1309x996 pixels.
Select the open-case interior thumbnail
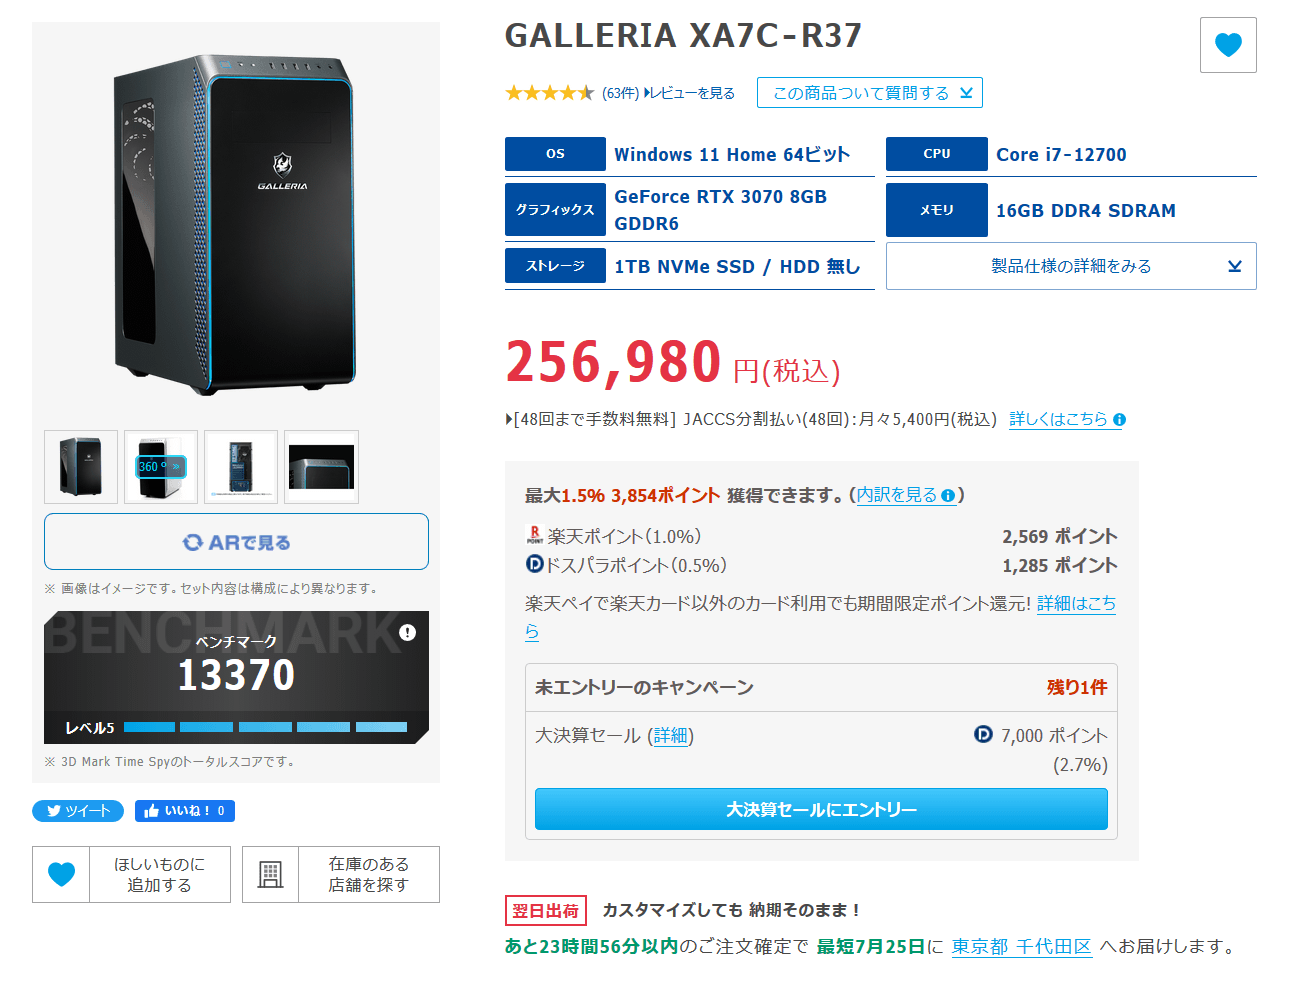tap(241, 467)
